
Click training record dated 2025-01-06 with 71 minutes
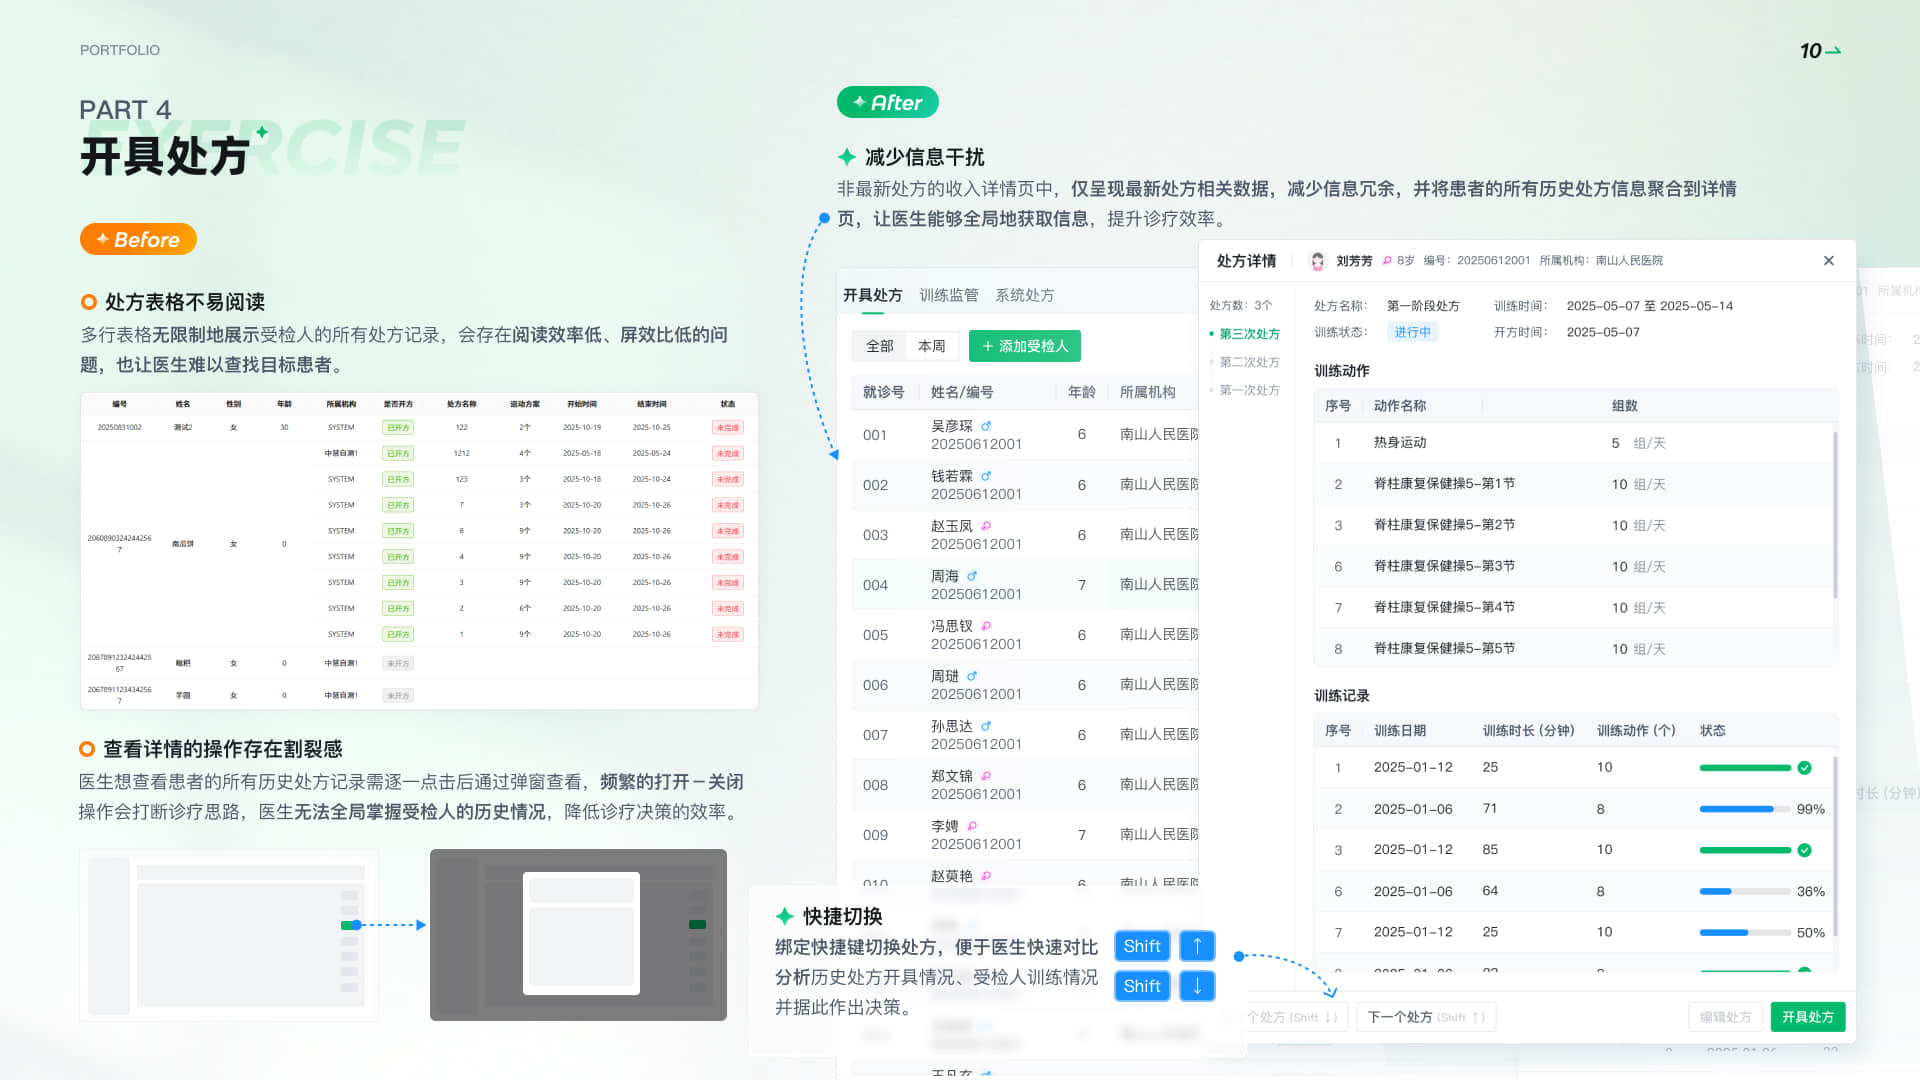pos(1575,809)
